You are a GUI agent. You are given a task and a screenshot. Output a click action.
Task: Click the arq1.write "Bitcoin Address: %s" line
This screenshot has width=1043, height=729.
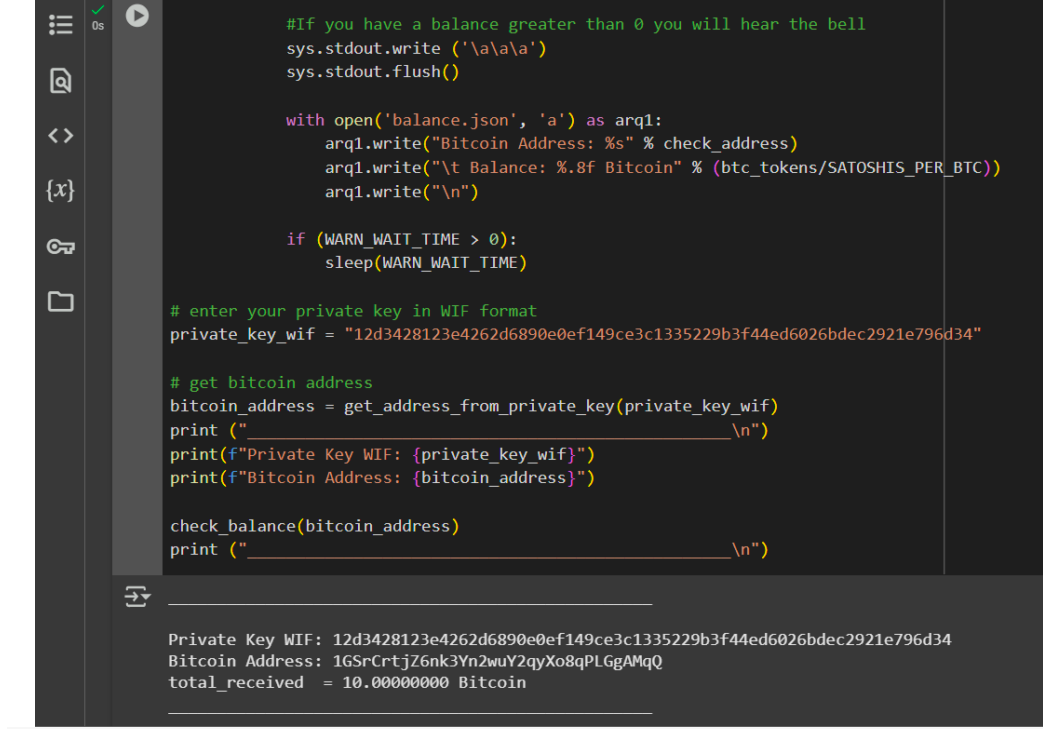pos(561,144)
